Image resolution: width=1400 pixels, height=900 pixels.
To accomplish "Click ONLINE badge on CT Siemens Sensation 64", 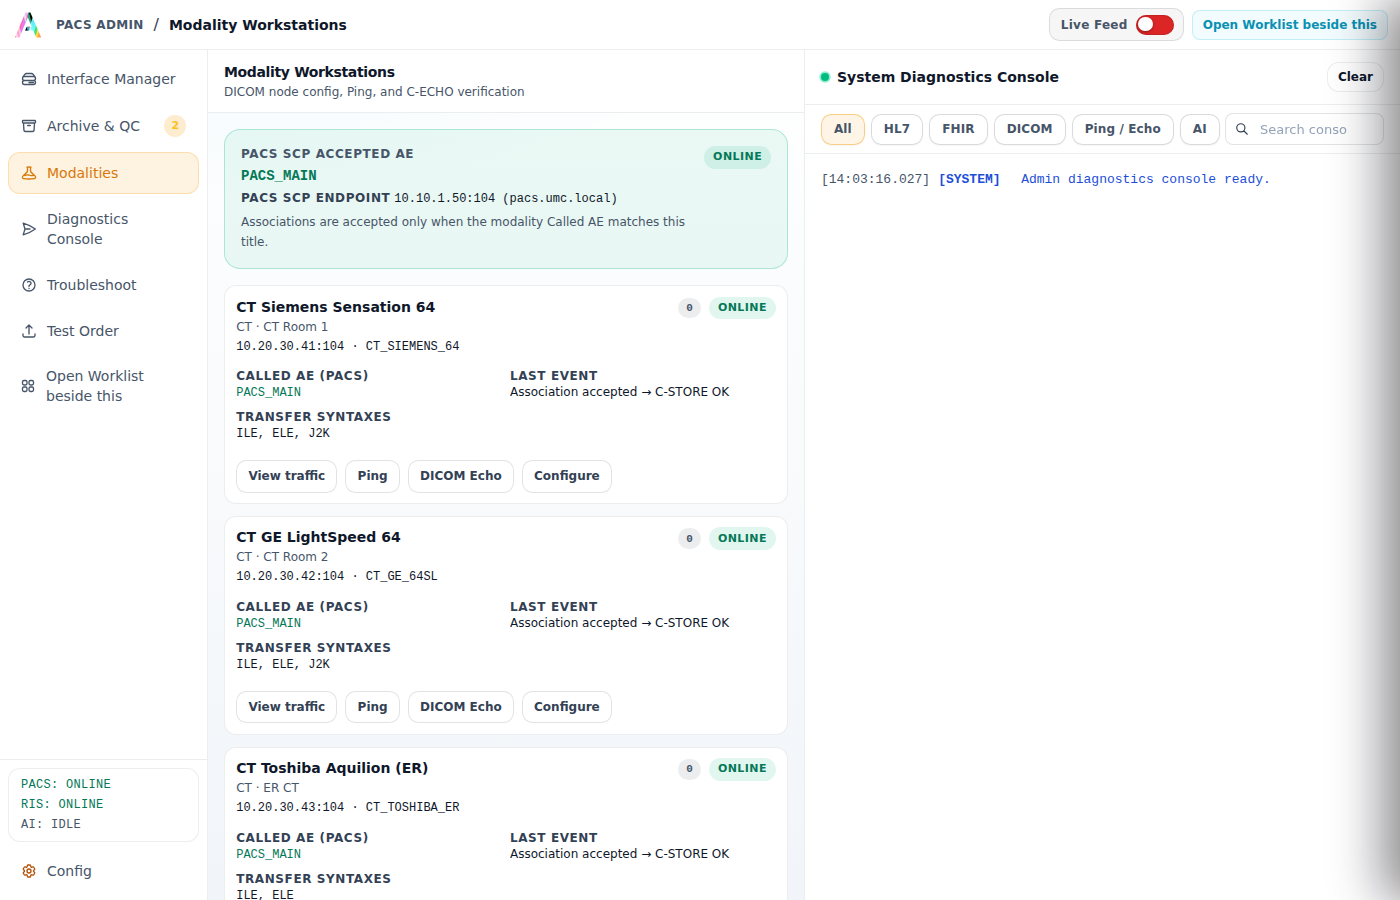I will click(742, 308).
